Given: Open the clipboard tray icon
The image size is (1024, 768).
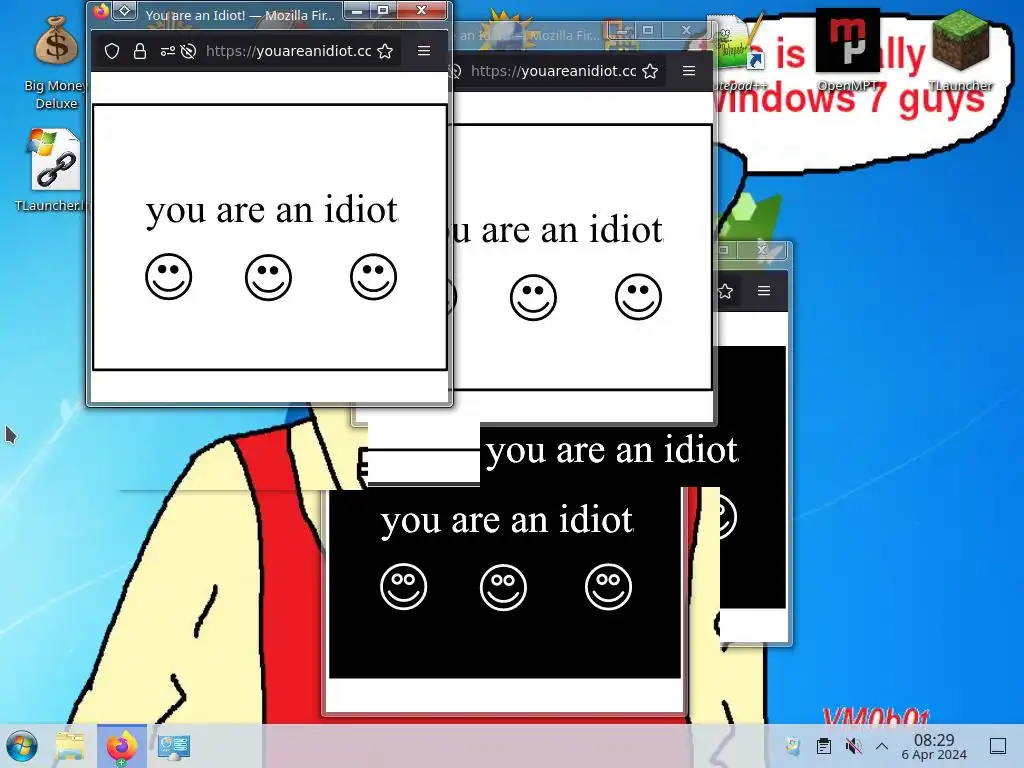Looking at the screenshot, I should (824, 746).
